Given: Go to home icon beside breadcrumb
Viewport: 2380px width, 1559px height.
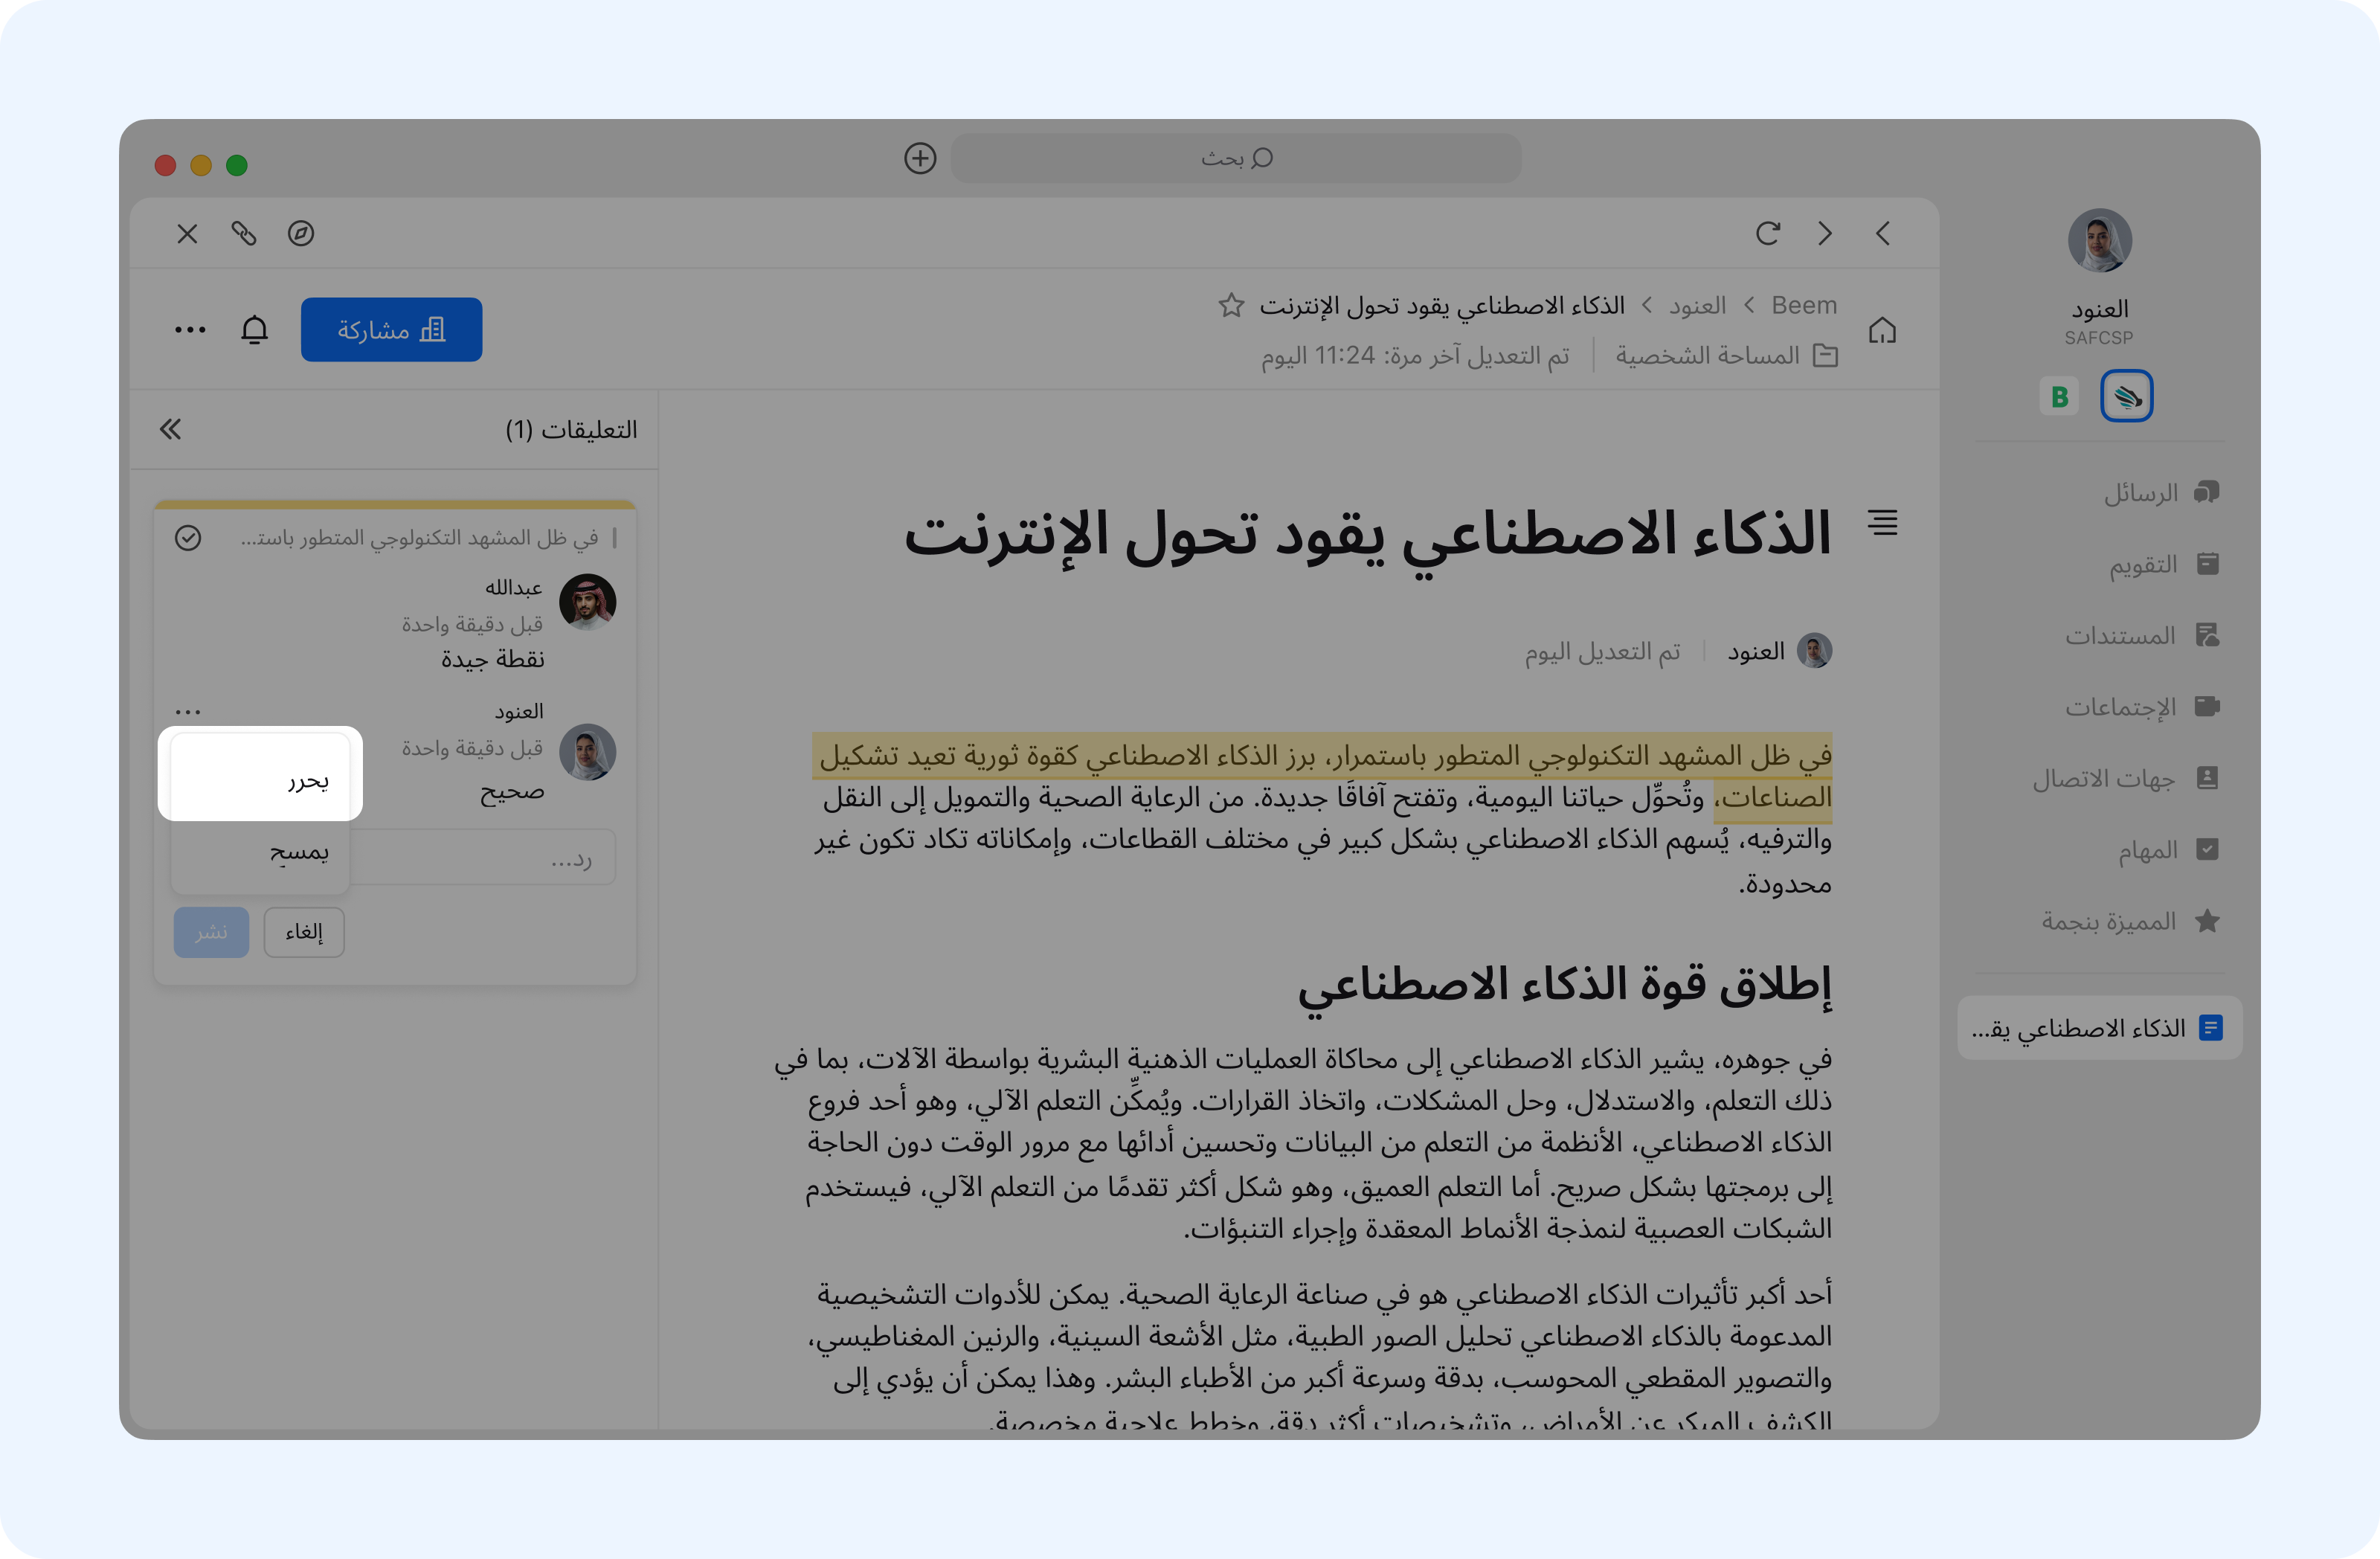Looking at the screenshot, I should pyautogui.click(x=1882, y=330).
